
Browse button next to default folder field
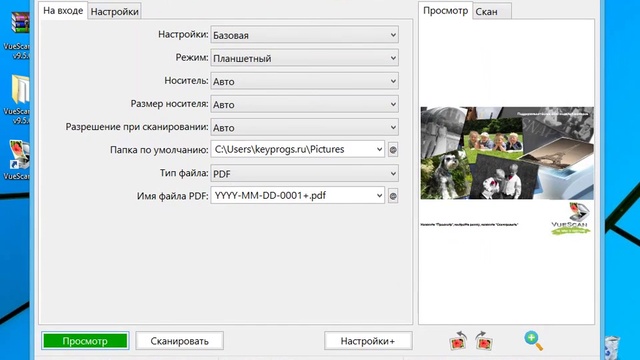tap(393, 150)
